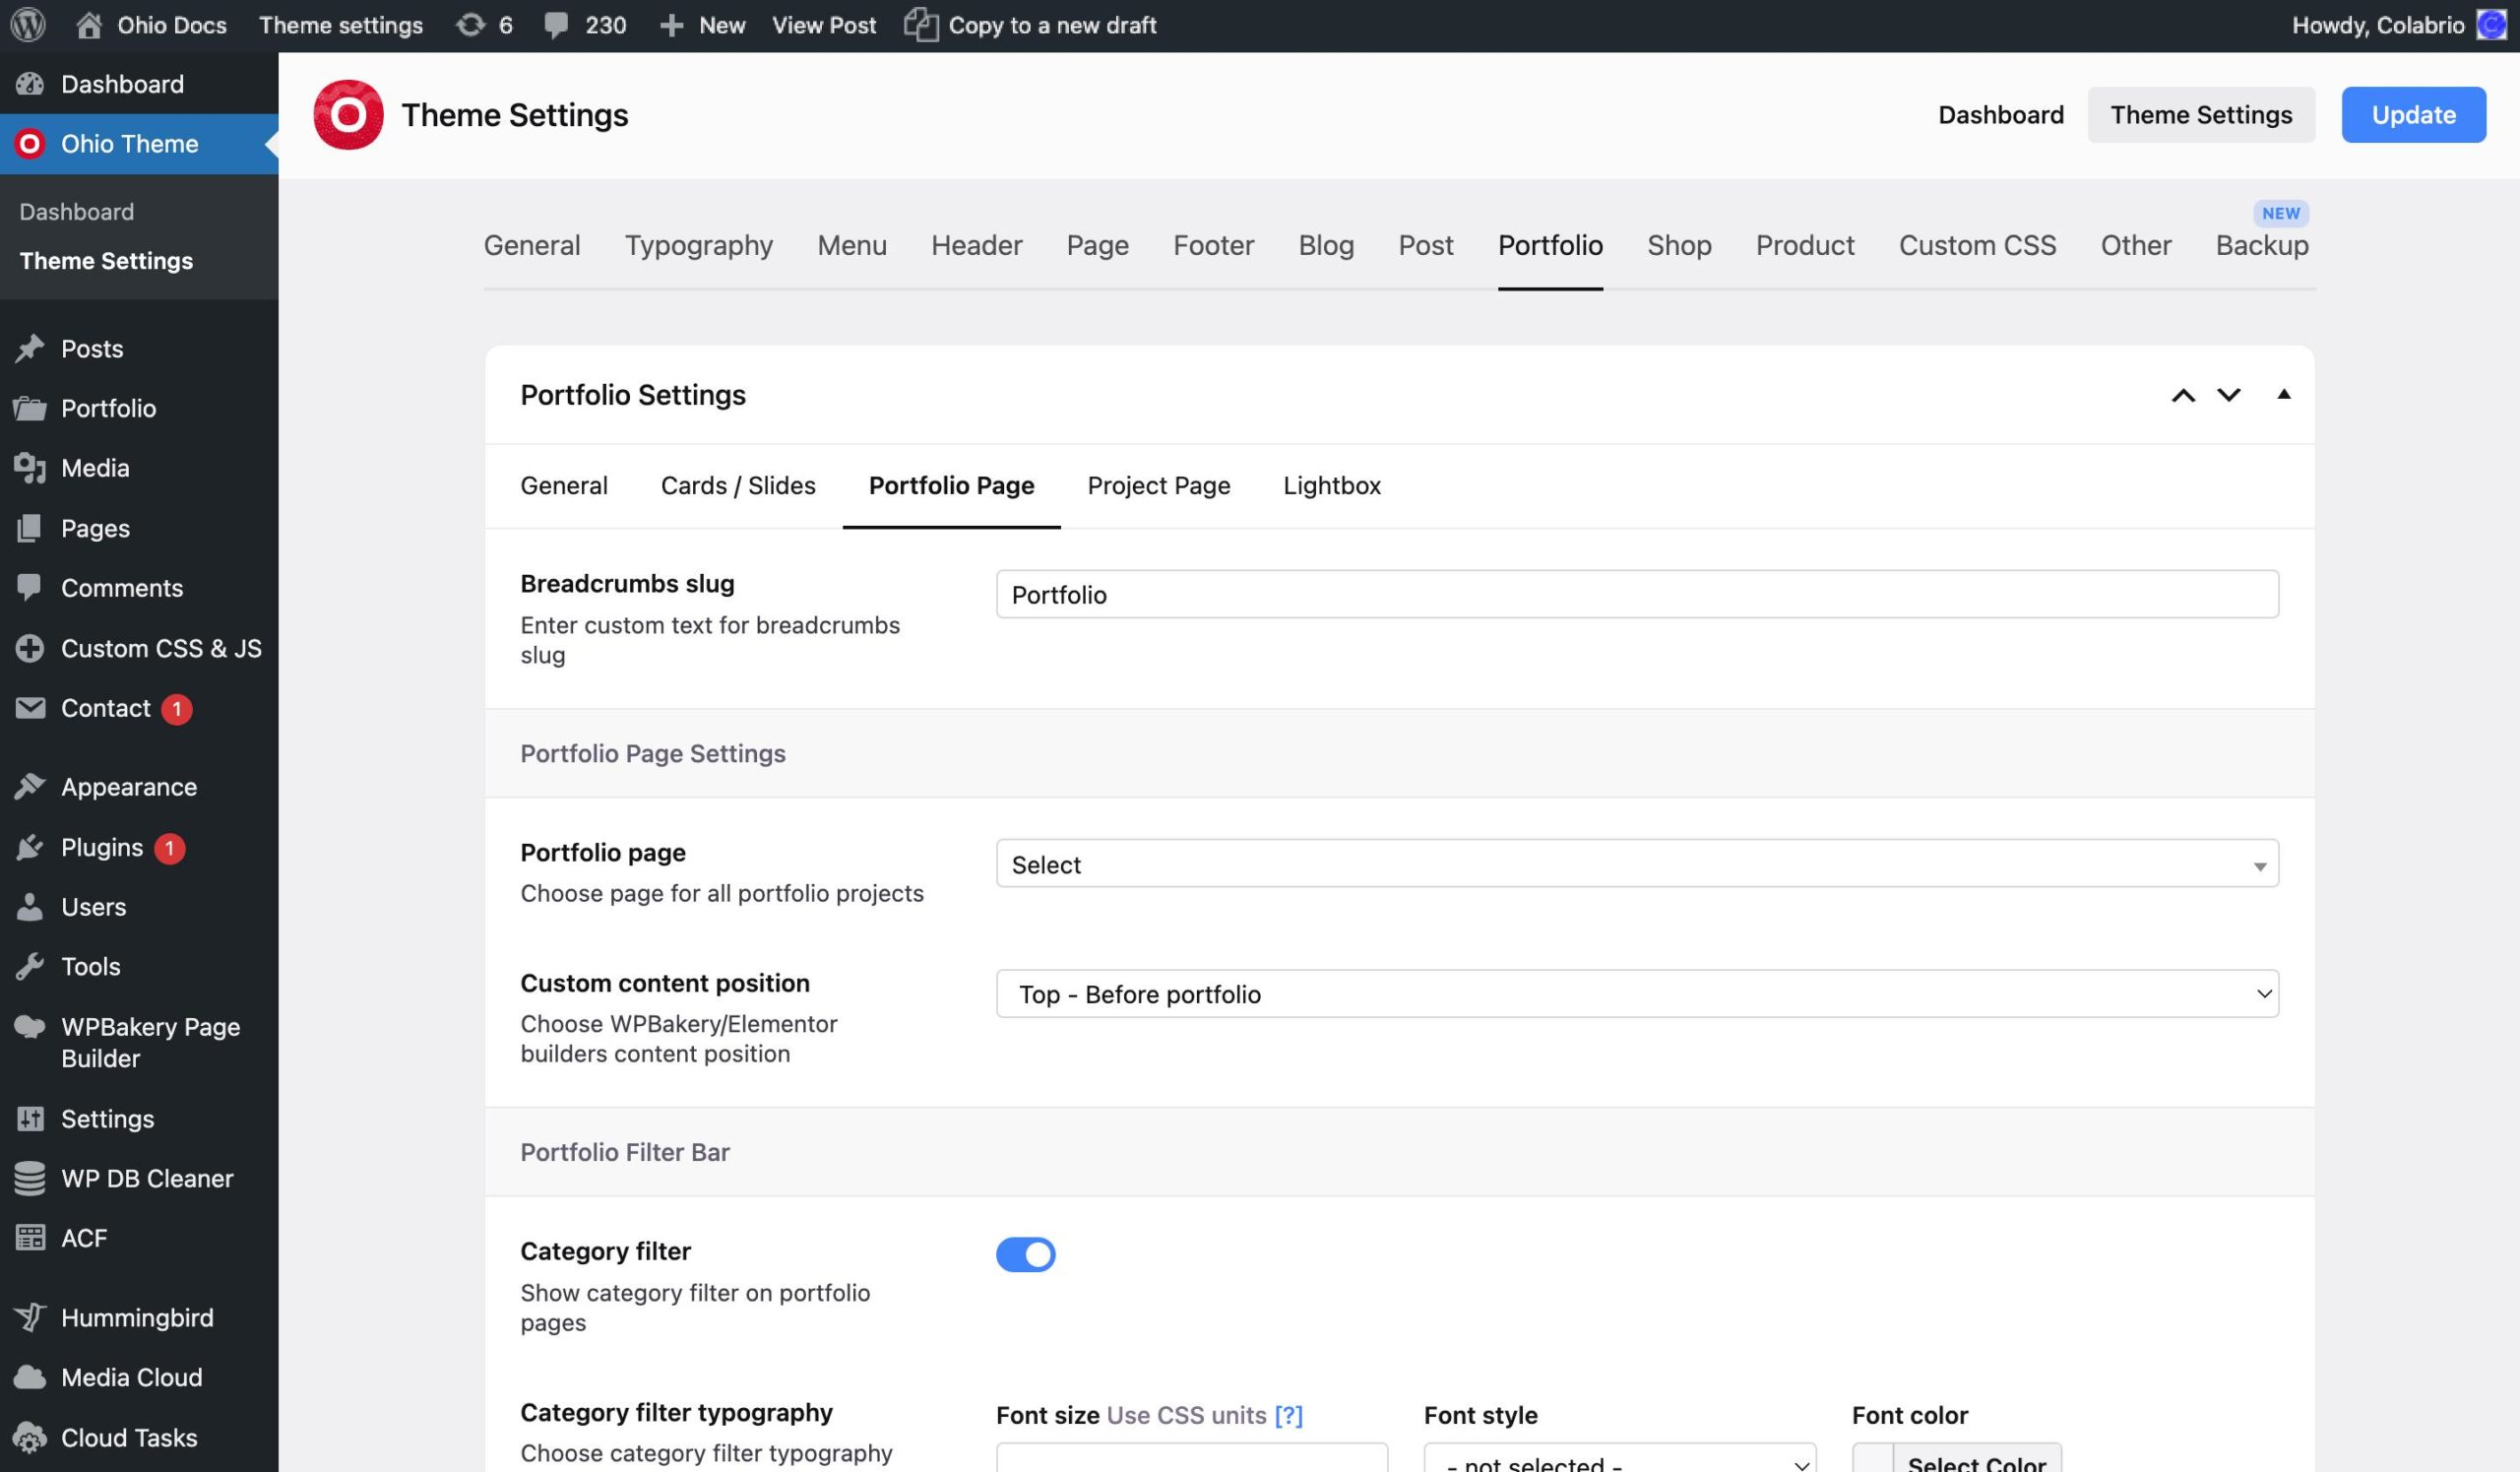
Task: Switch to the Typography settings tab
Action: pyautogui.click(x=699, y=246)
